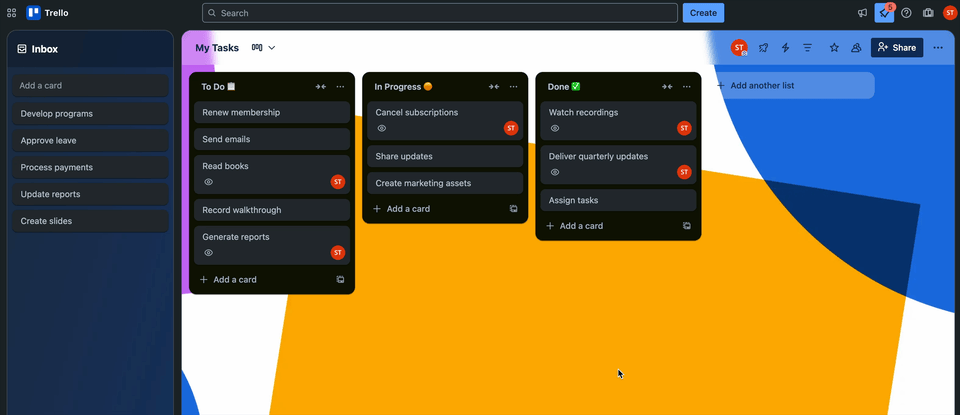Click ST avatar on Generate reports card

(x=338, y=253)
